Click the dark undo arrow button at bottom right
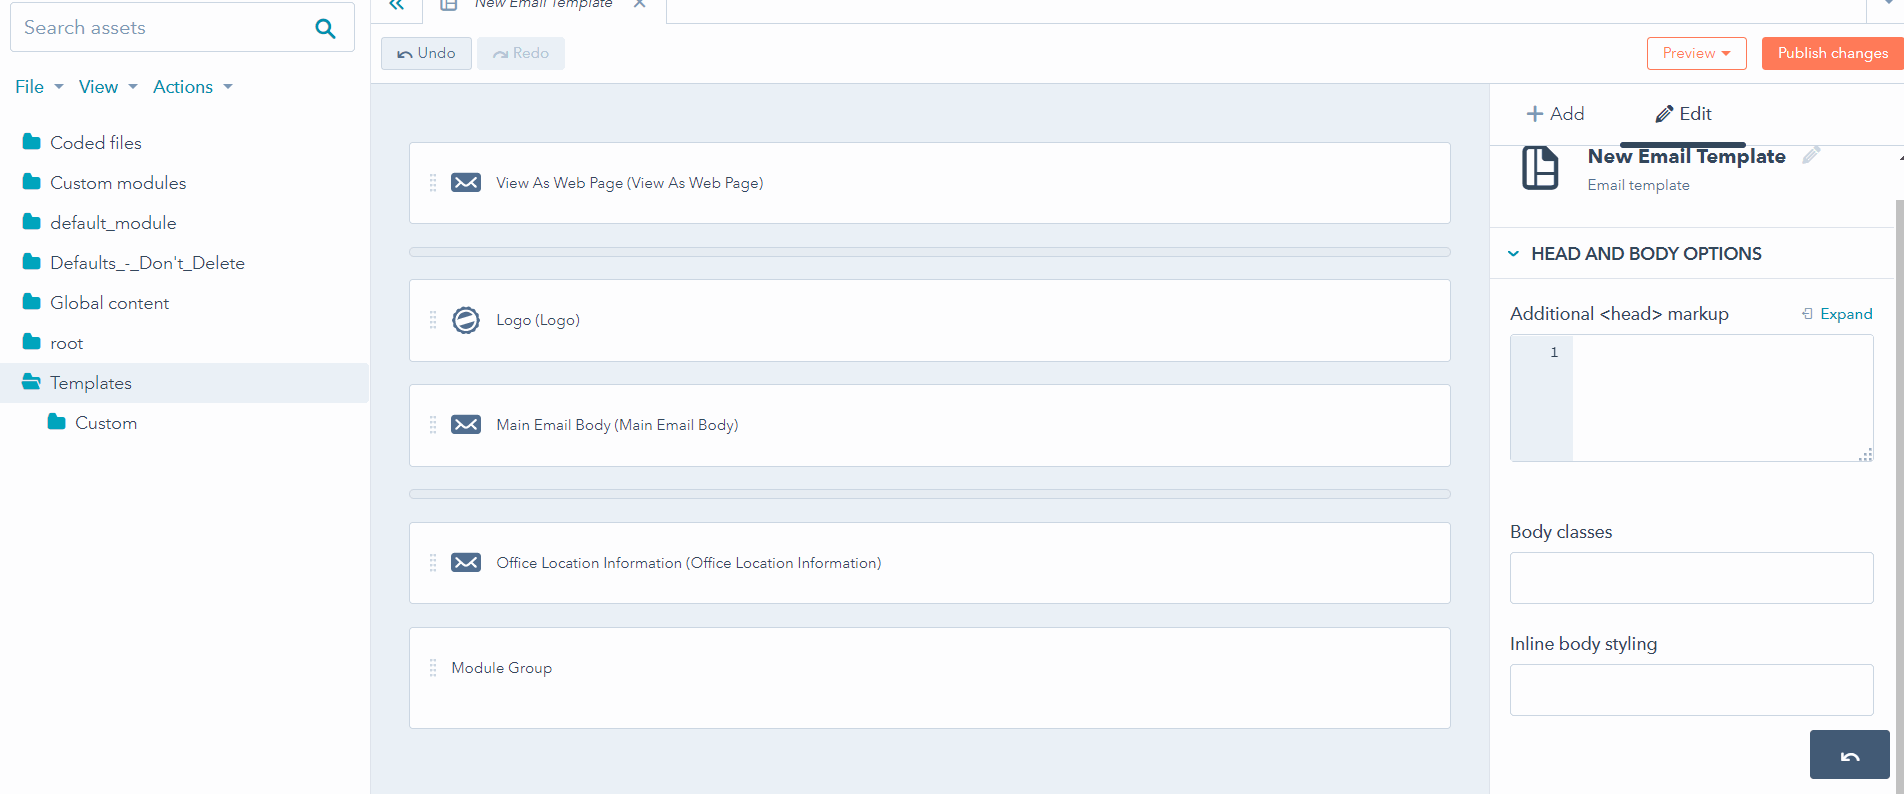 (x=1849, y=755)
